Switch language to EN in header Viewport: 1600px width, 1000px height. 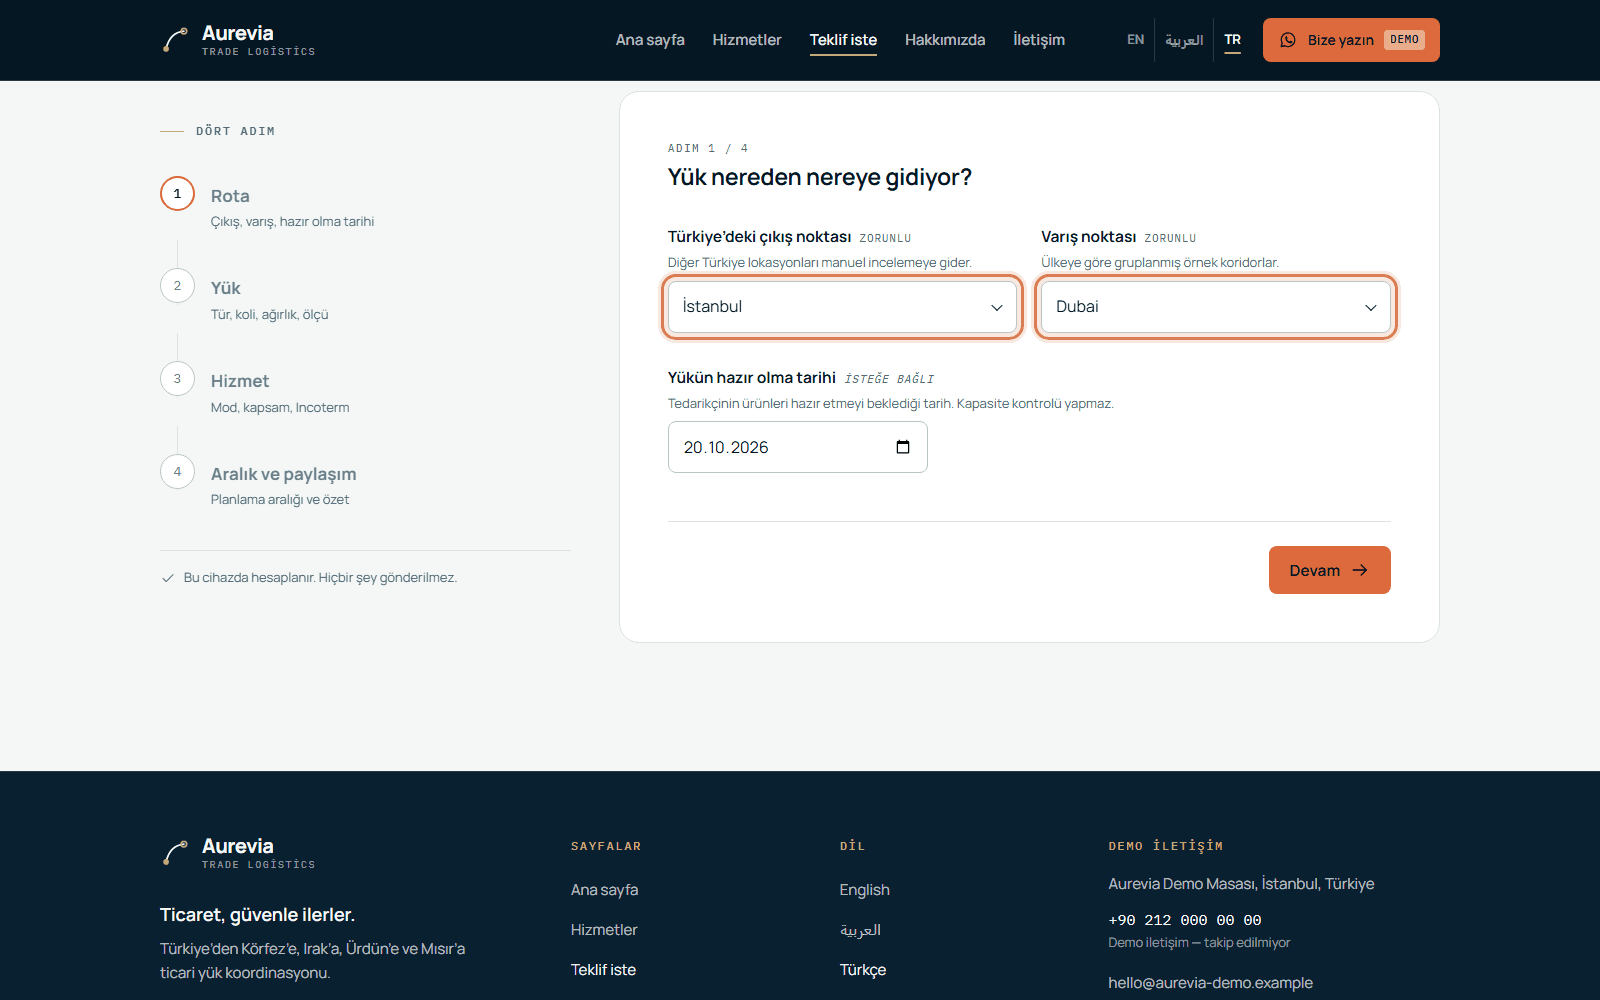(x=1135, y=40)
